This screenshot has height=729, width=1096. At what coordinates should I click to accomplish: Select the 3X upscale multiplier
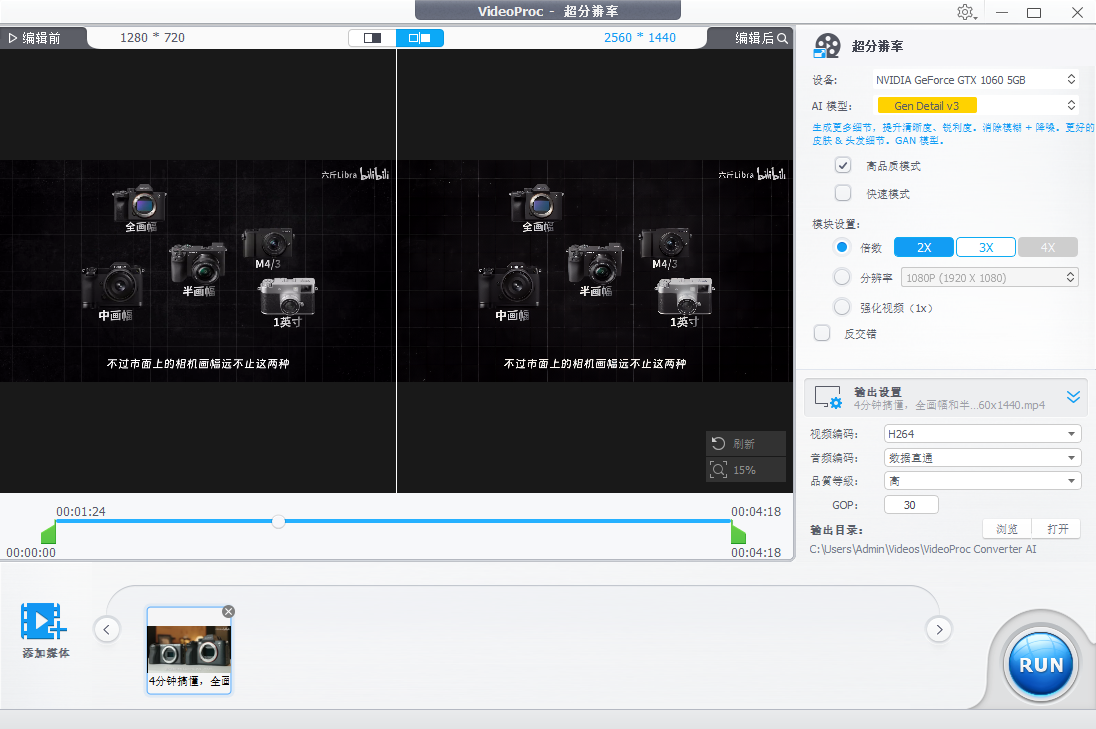pyautogui.click(x=986, y=246)
